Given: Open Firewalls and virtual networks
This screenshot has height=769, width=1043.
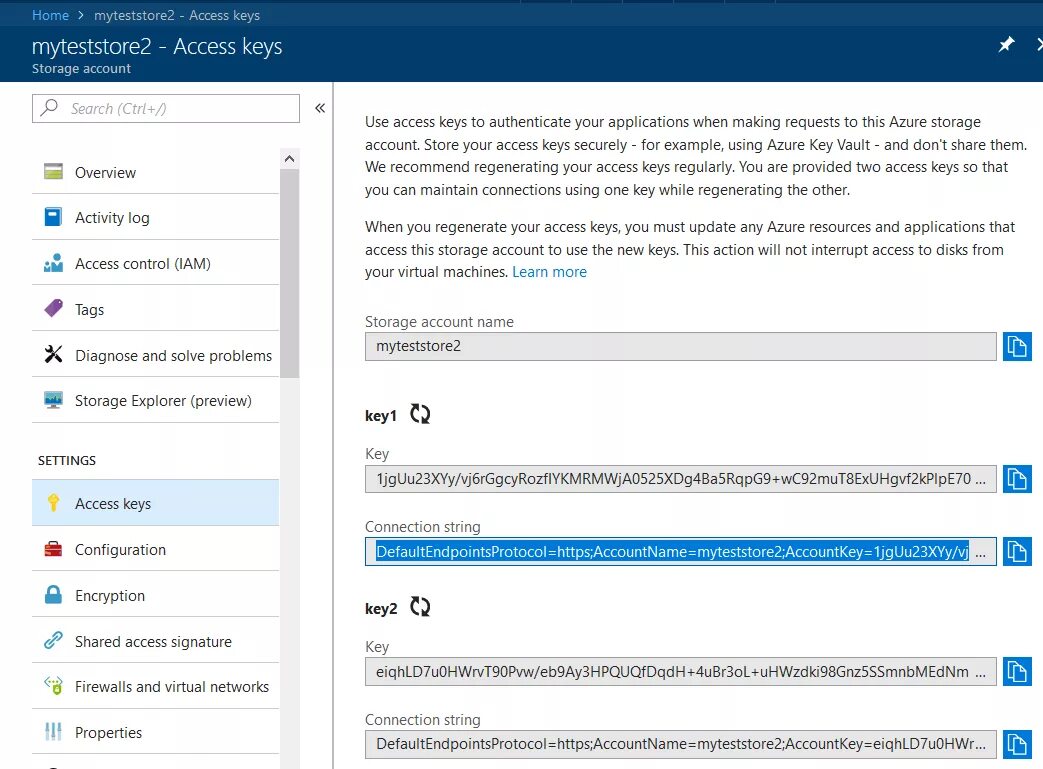Looking at the screenshot, I should coord(155,687).
